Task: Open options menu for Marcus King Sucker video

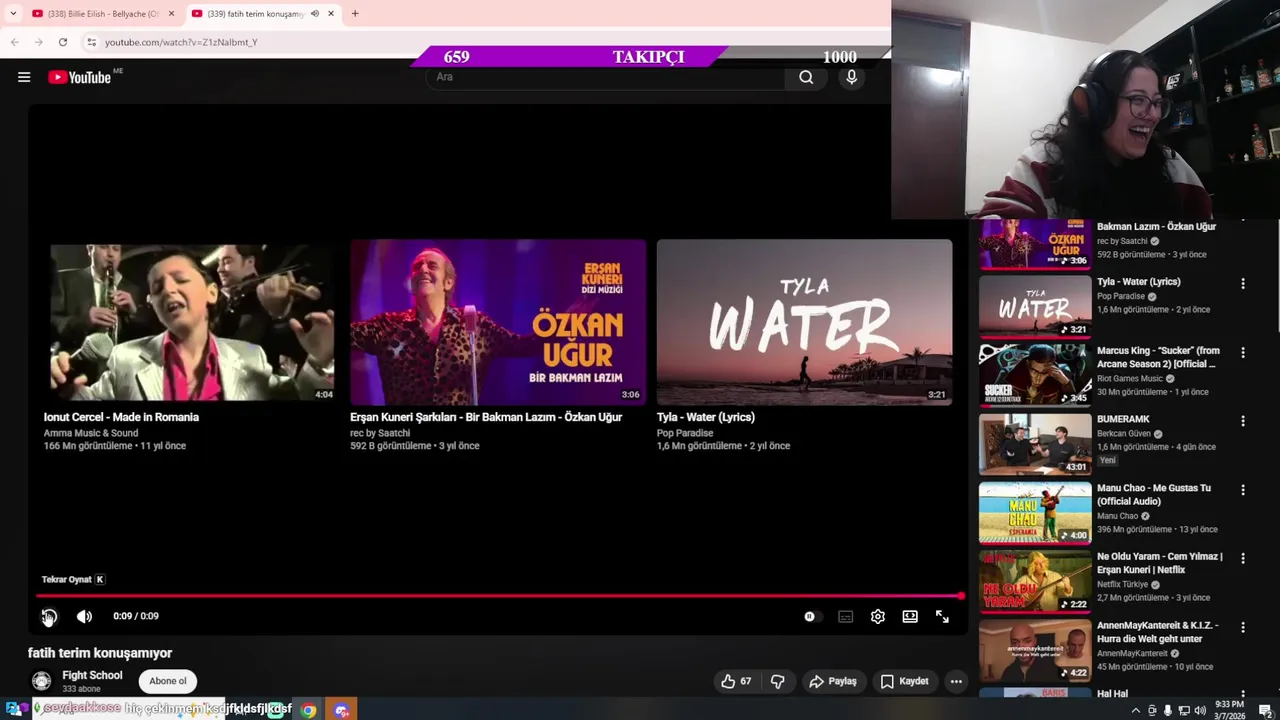Action: [1243, 353]
